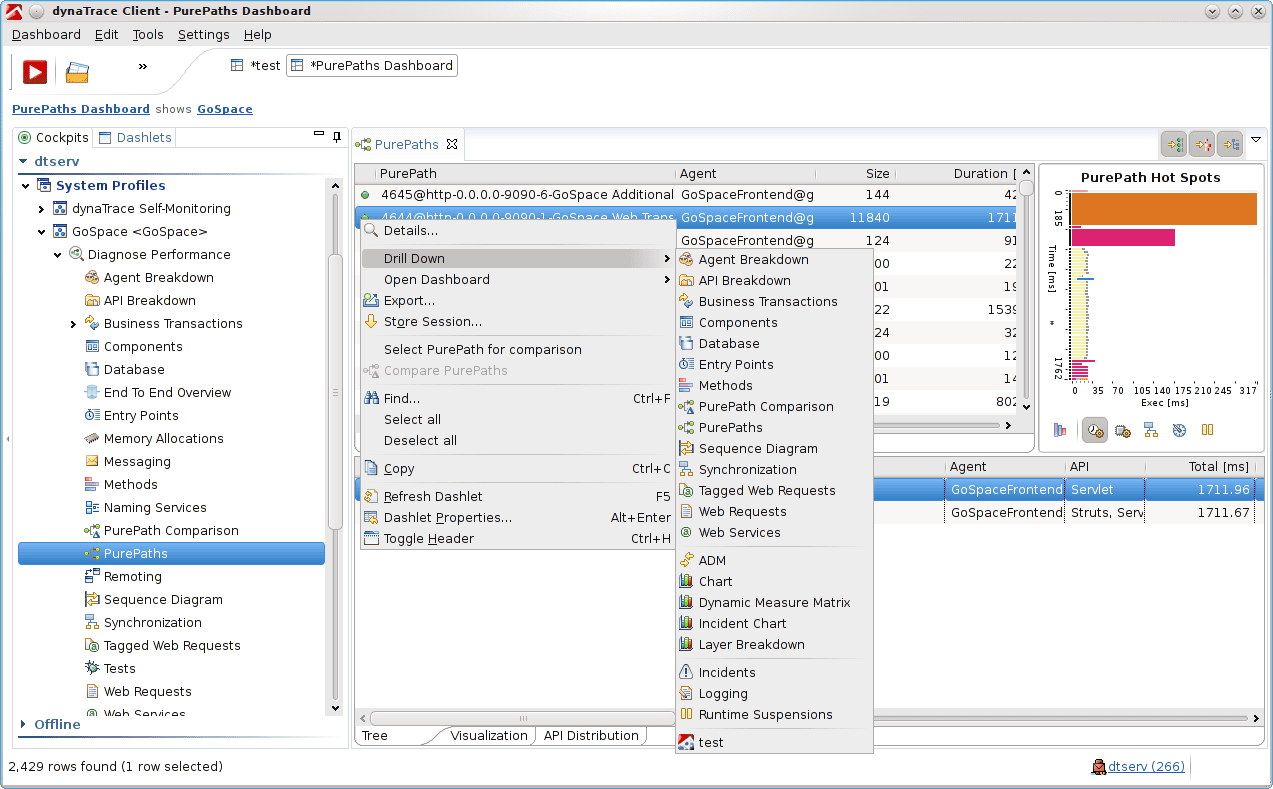Click Store Session... in context menu

(518, 321)
